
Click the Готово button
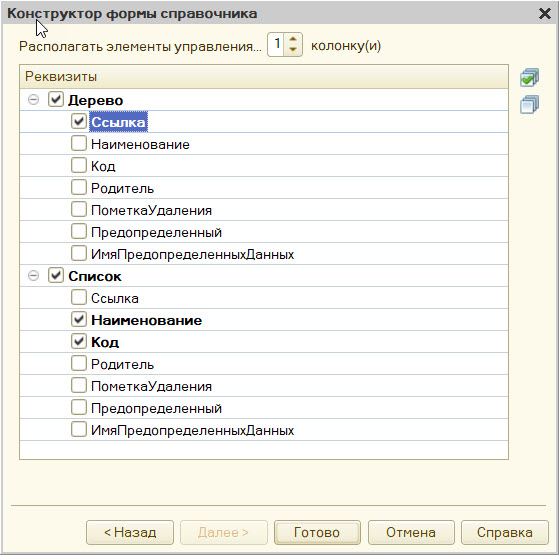(x=317, y=533)
